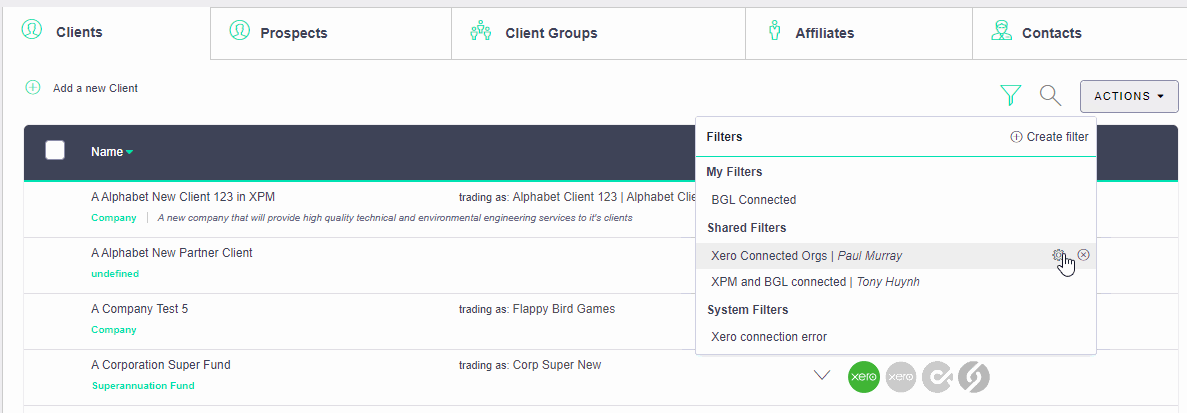Screen dimensions: 1187x413
Task: Click Add a new Client link
Action: 95,88
